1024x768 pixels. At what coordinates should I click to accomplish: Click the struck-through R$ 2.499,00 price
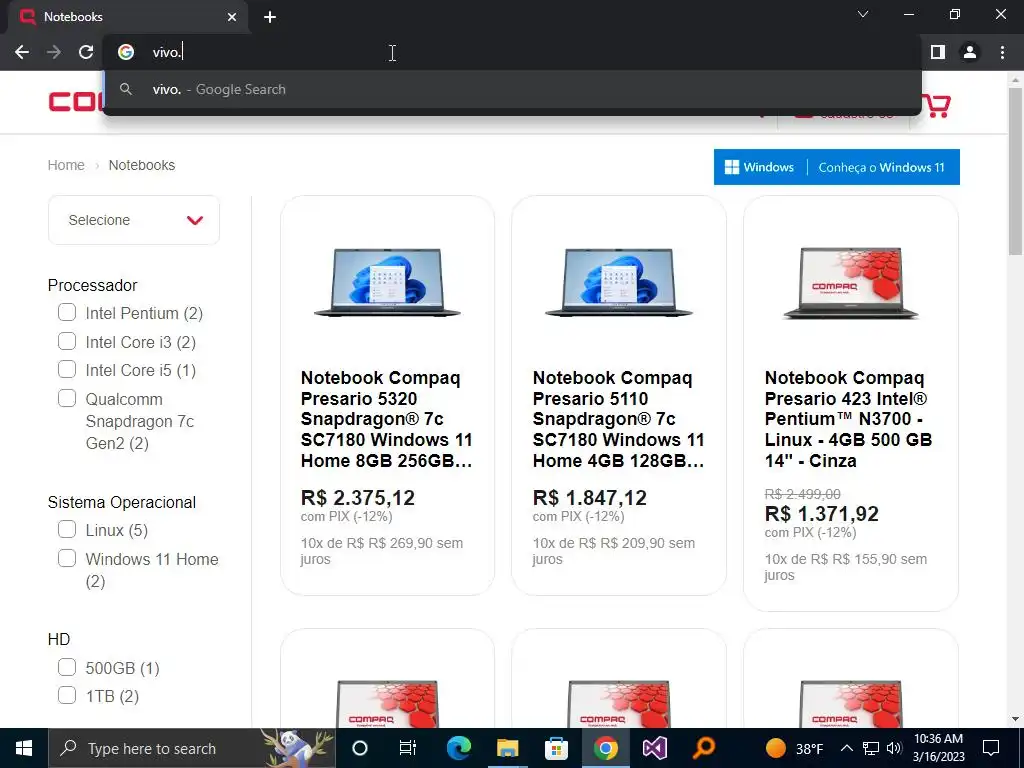[803, 494]
